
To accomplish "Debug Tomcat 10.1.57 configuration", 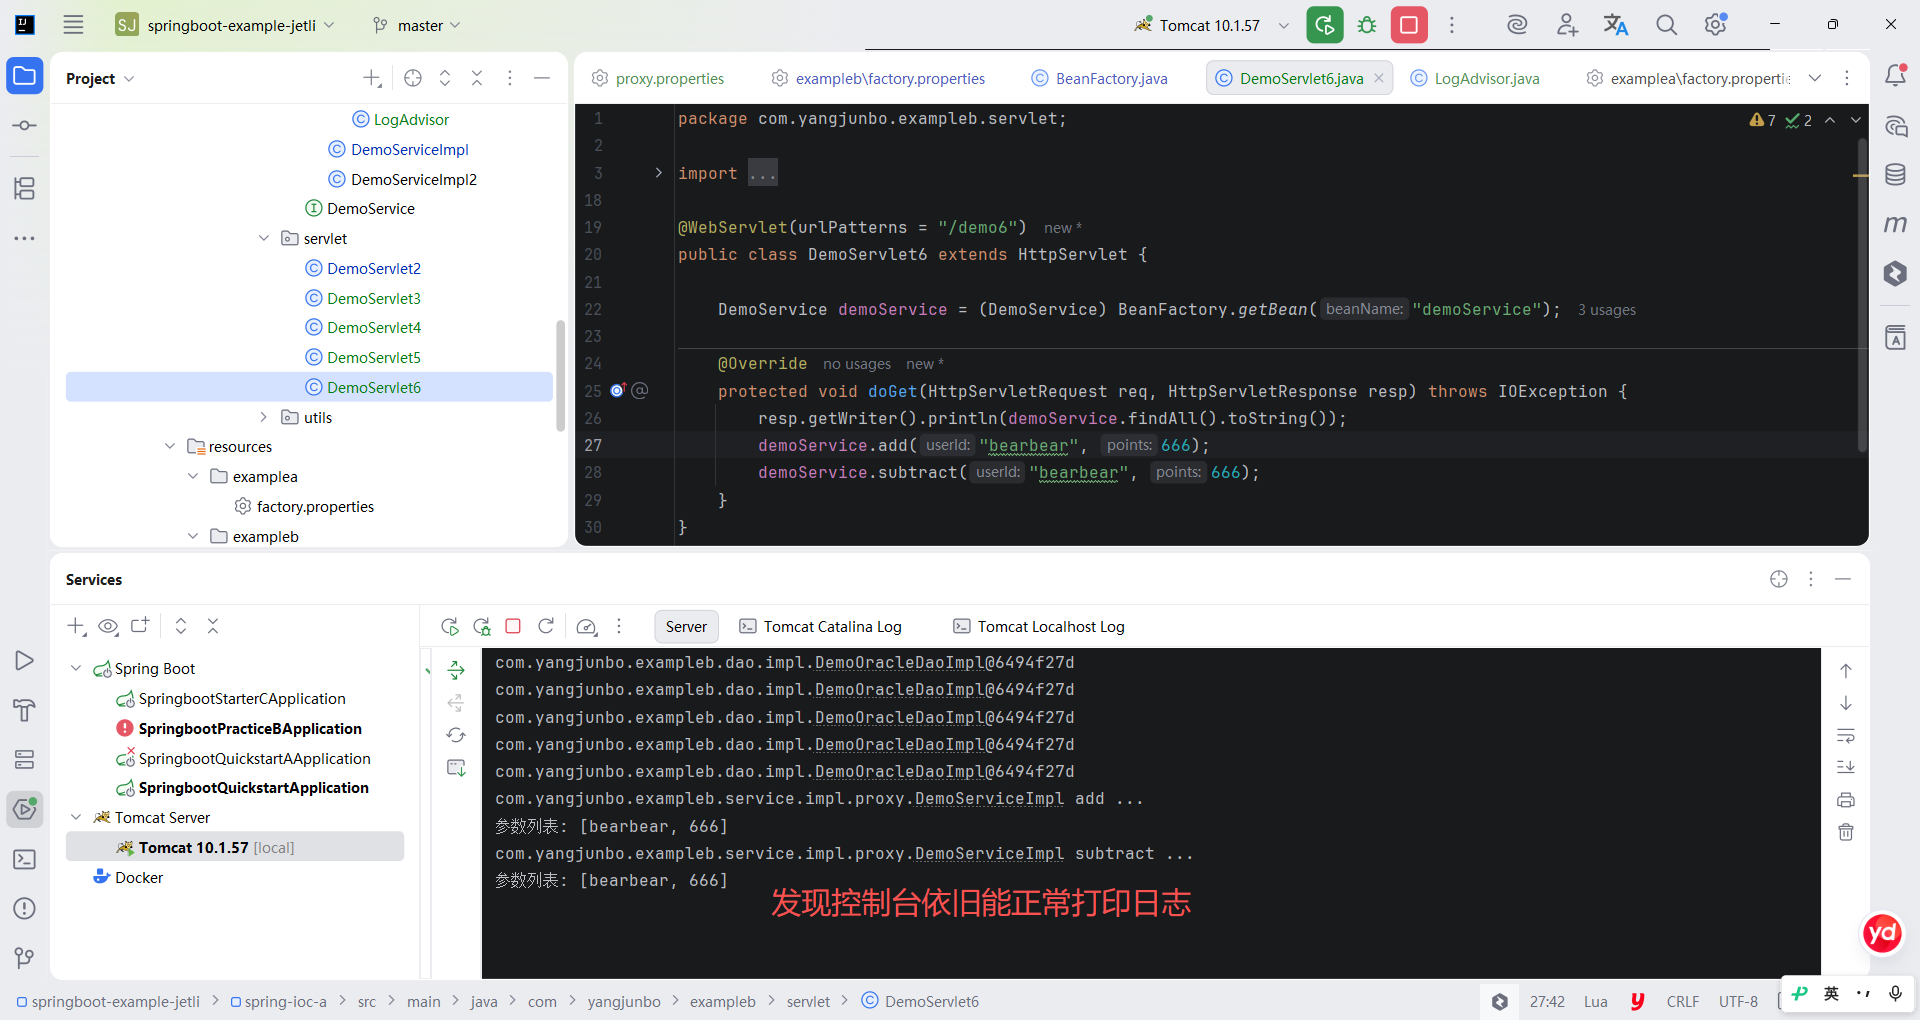I will pos(1367,25).
